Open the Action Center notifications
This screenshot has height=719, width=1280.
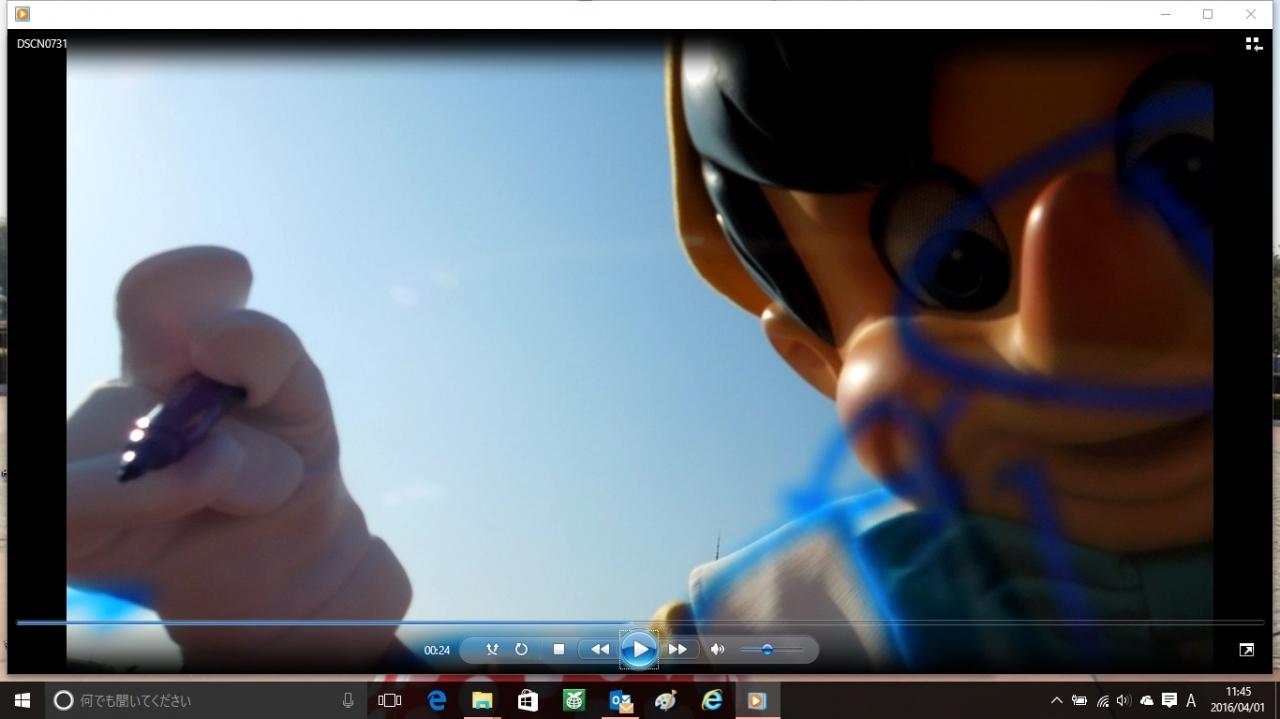tap(1169, 701)
